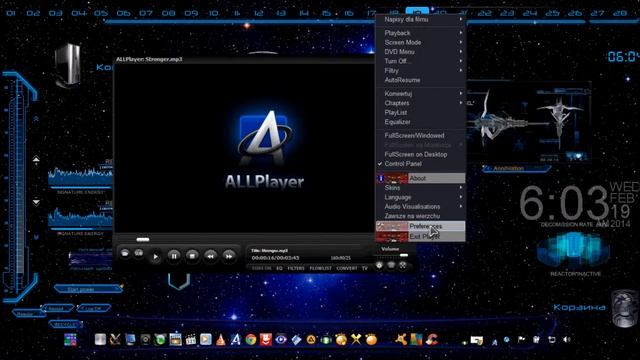Select FullScreen/Windowed in the menu
This screenshot has width=640, height=360.
[x=420, y=135]
